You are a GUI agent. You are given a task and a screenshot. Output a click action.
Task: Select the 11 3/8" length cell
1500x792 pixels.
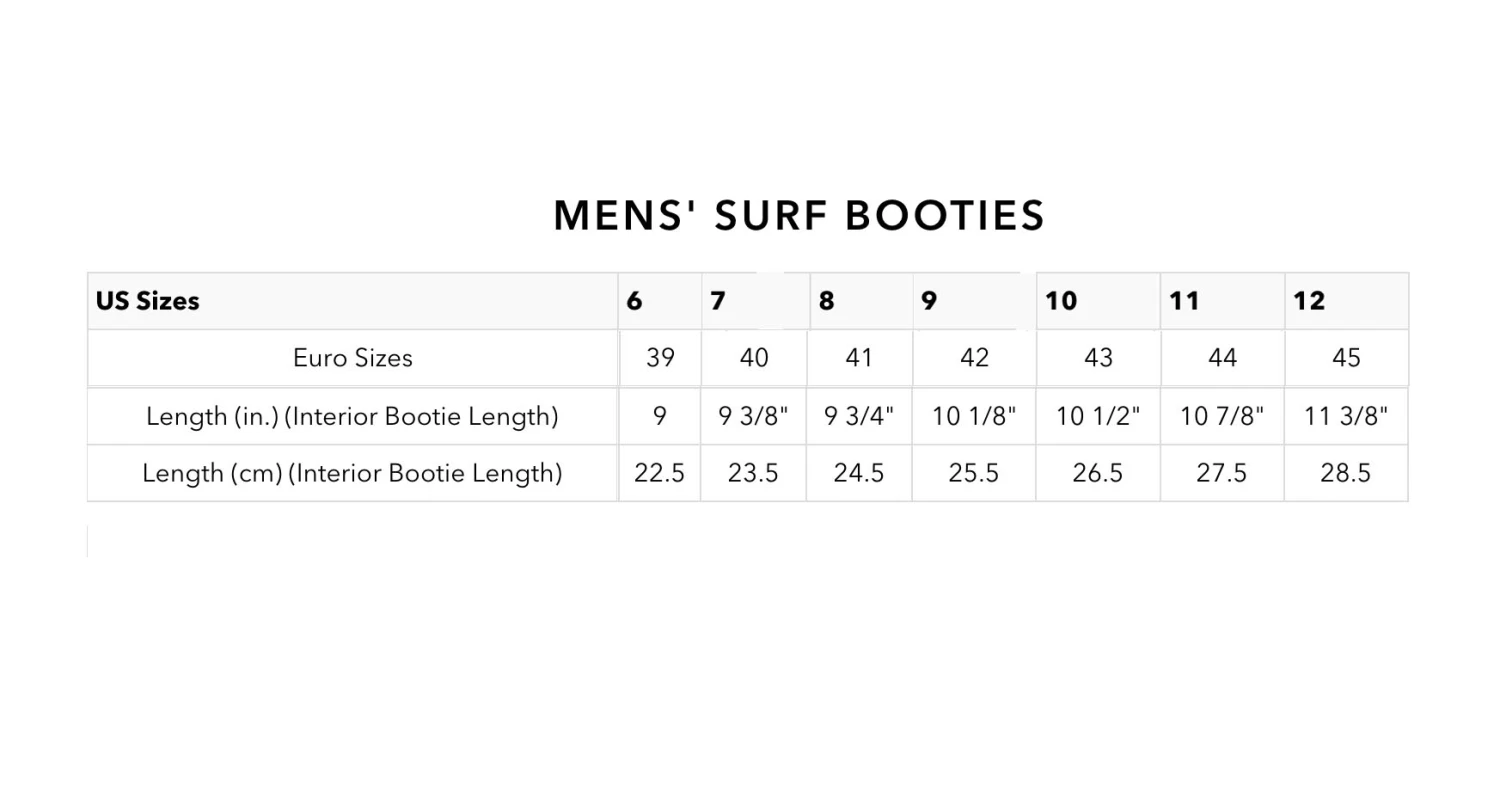click(x=1346, y=416)
